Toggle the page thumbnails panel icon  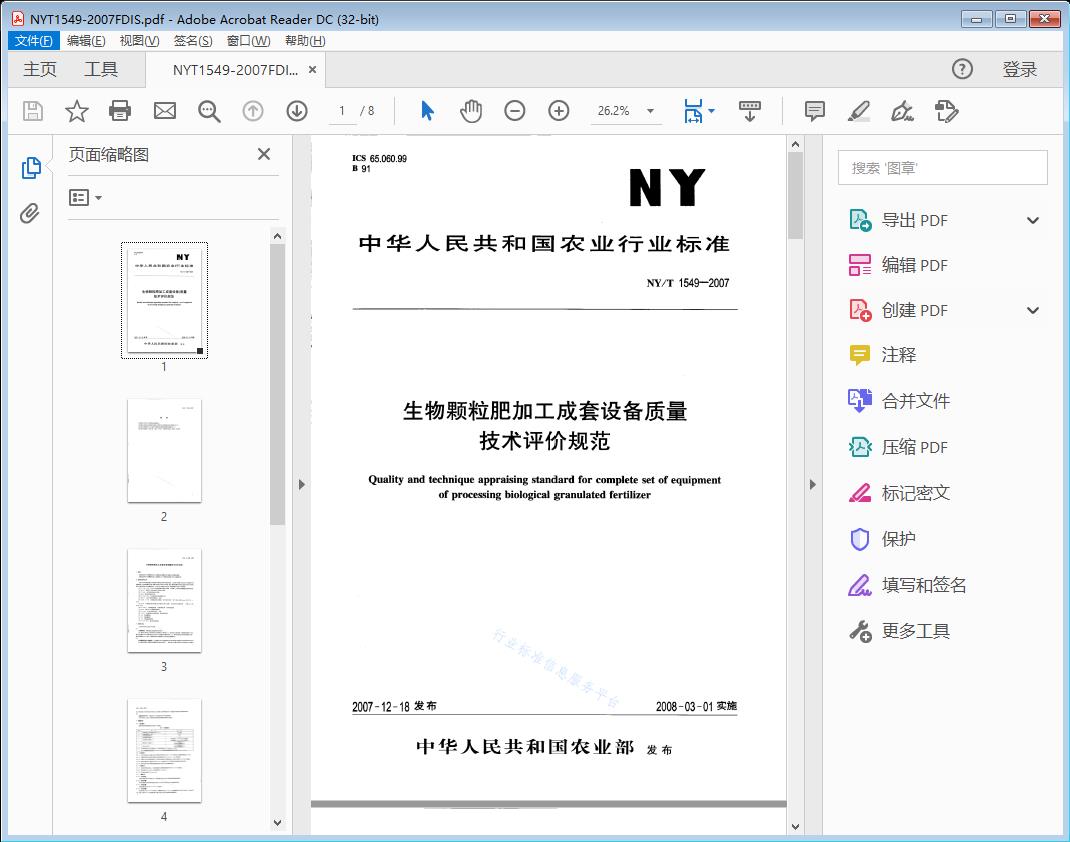[30, 168]
